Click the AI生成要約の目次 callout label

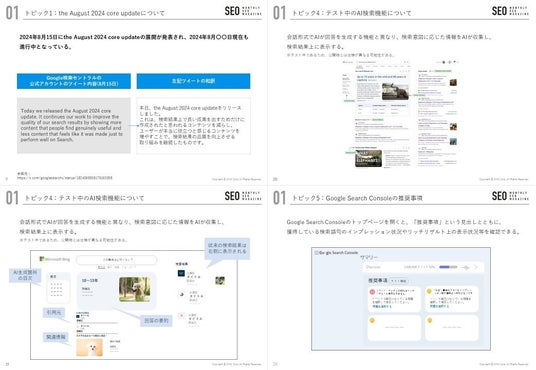[25, 275]
